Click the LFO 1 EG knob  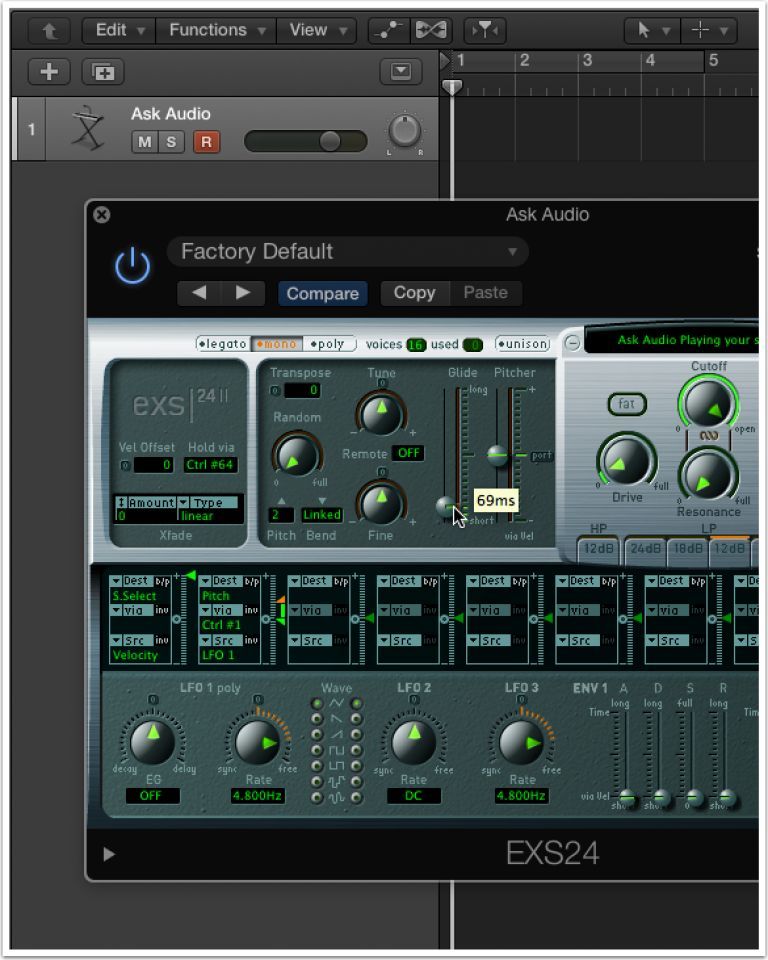click(x=152, y=741)
